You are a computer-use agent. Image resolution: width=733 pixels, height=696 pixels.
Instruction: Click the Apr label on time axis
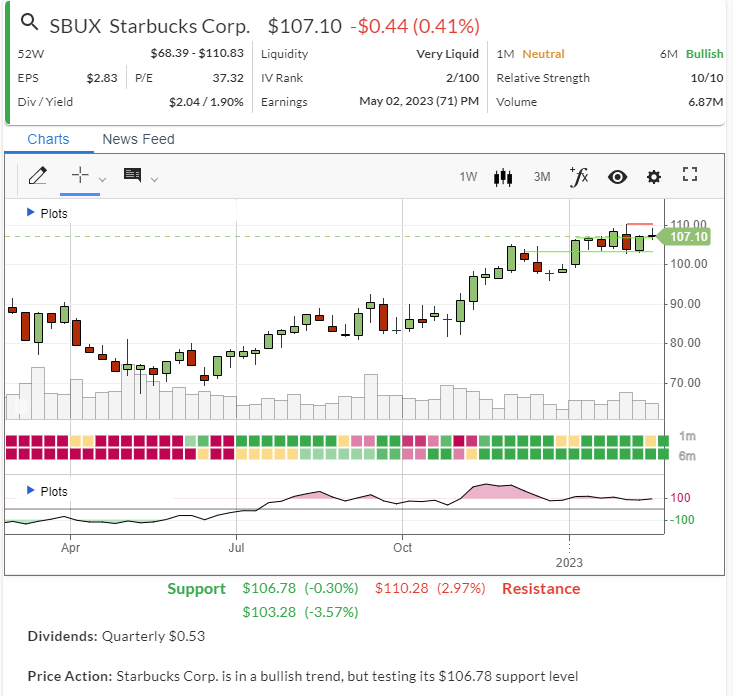click(x=70, y=547)
